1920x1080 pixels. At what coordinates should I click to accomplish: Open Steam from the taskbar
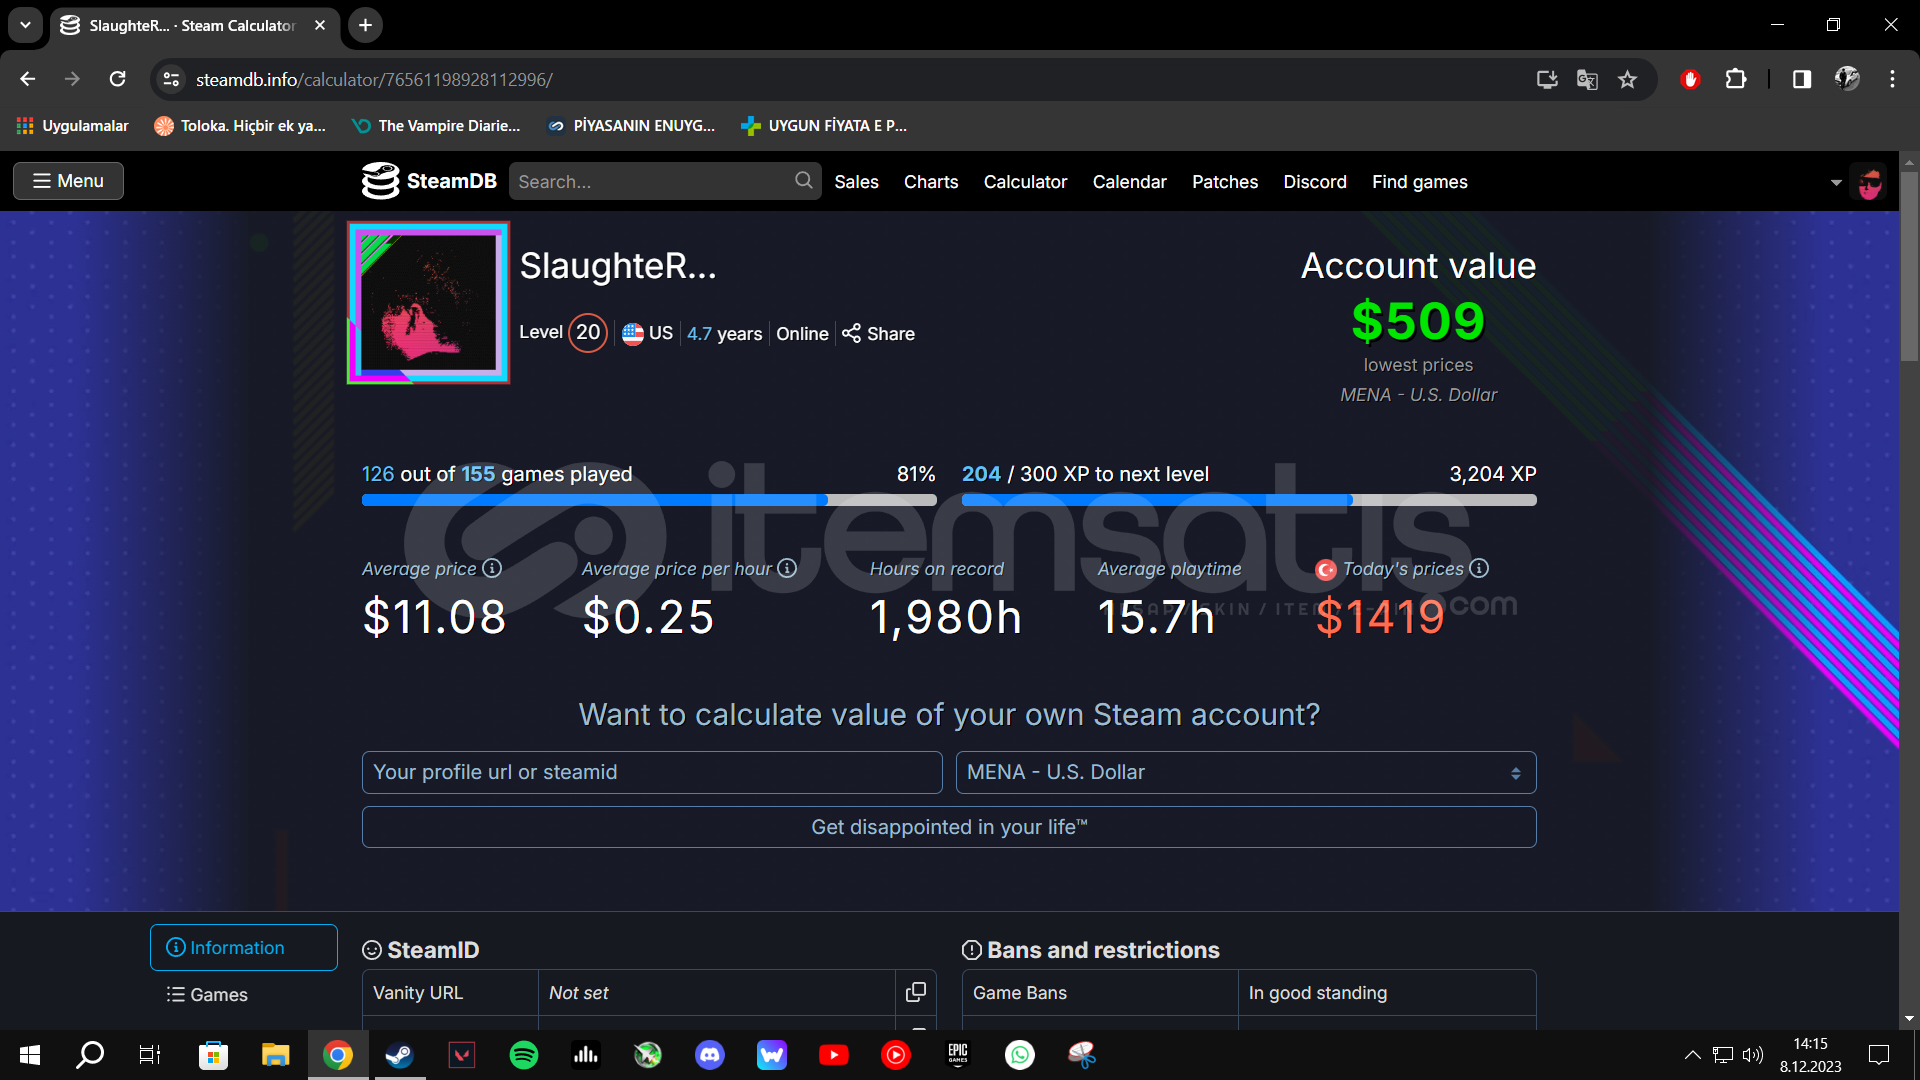[x=400, y=1054]
